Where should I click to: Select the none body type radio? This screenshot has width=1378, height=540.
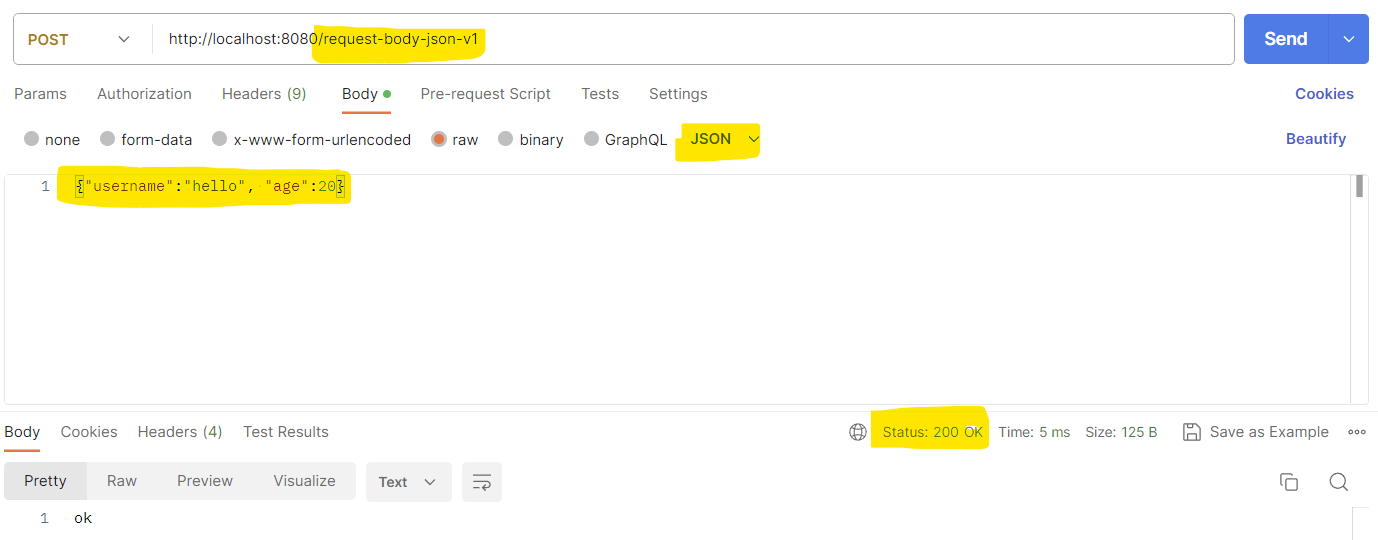tap(32, 139)
